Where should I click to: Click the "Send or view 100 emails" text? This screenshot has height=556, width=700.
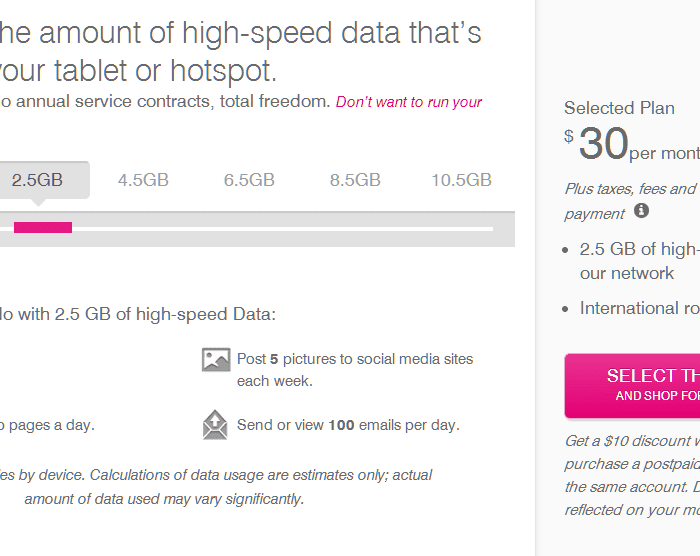point(348,425)
